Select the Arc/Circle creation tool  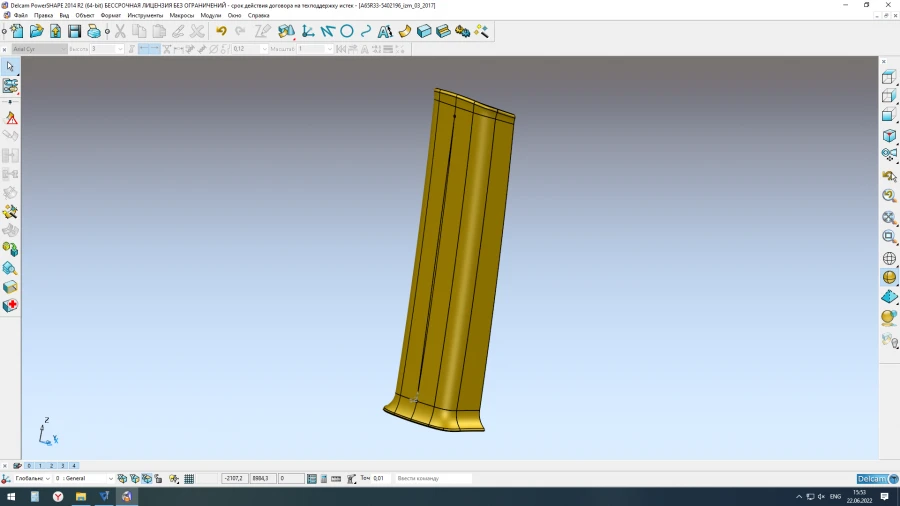click(347, 31)
